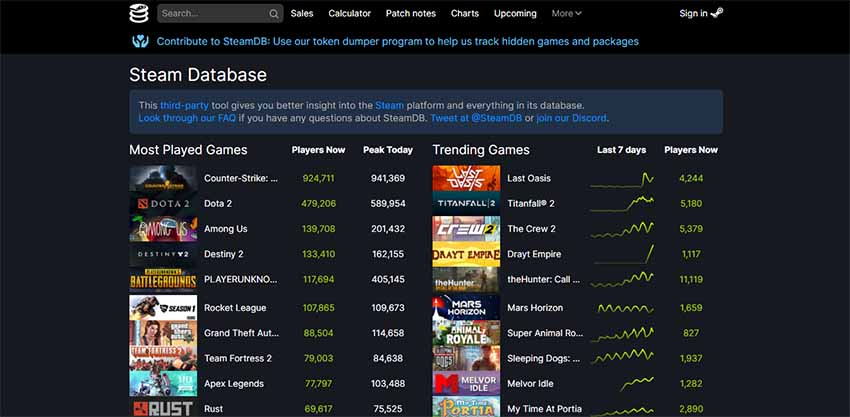The width and height of the screenshot is (850, 417).
Task: Click the SteamDB logo icon
Action: 139,14
